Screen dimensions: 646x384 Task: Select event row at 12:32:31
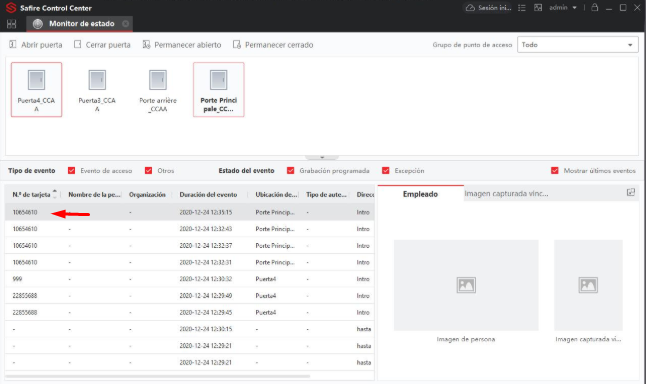pos(190,262)
